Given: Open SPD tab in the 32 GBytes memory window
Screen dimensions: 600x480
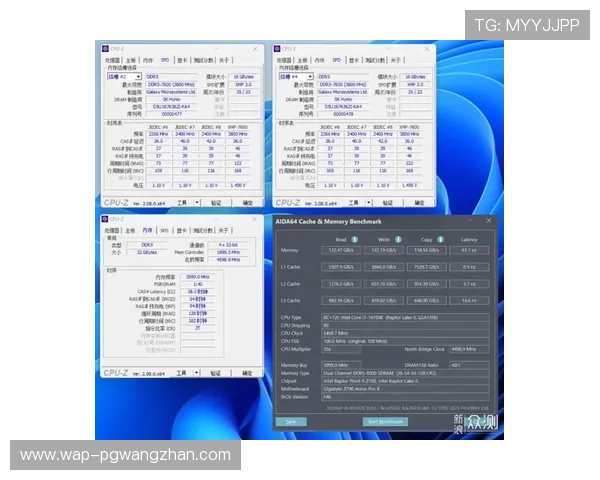Looking at the screenshot, I should pyautogui.click(x=165, y=230).
